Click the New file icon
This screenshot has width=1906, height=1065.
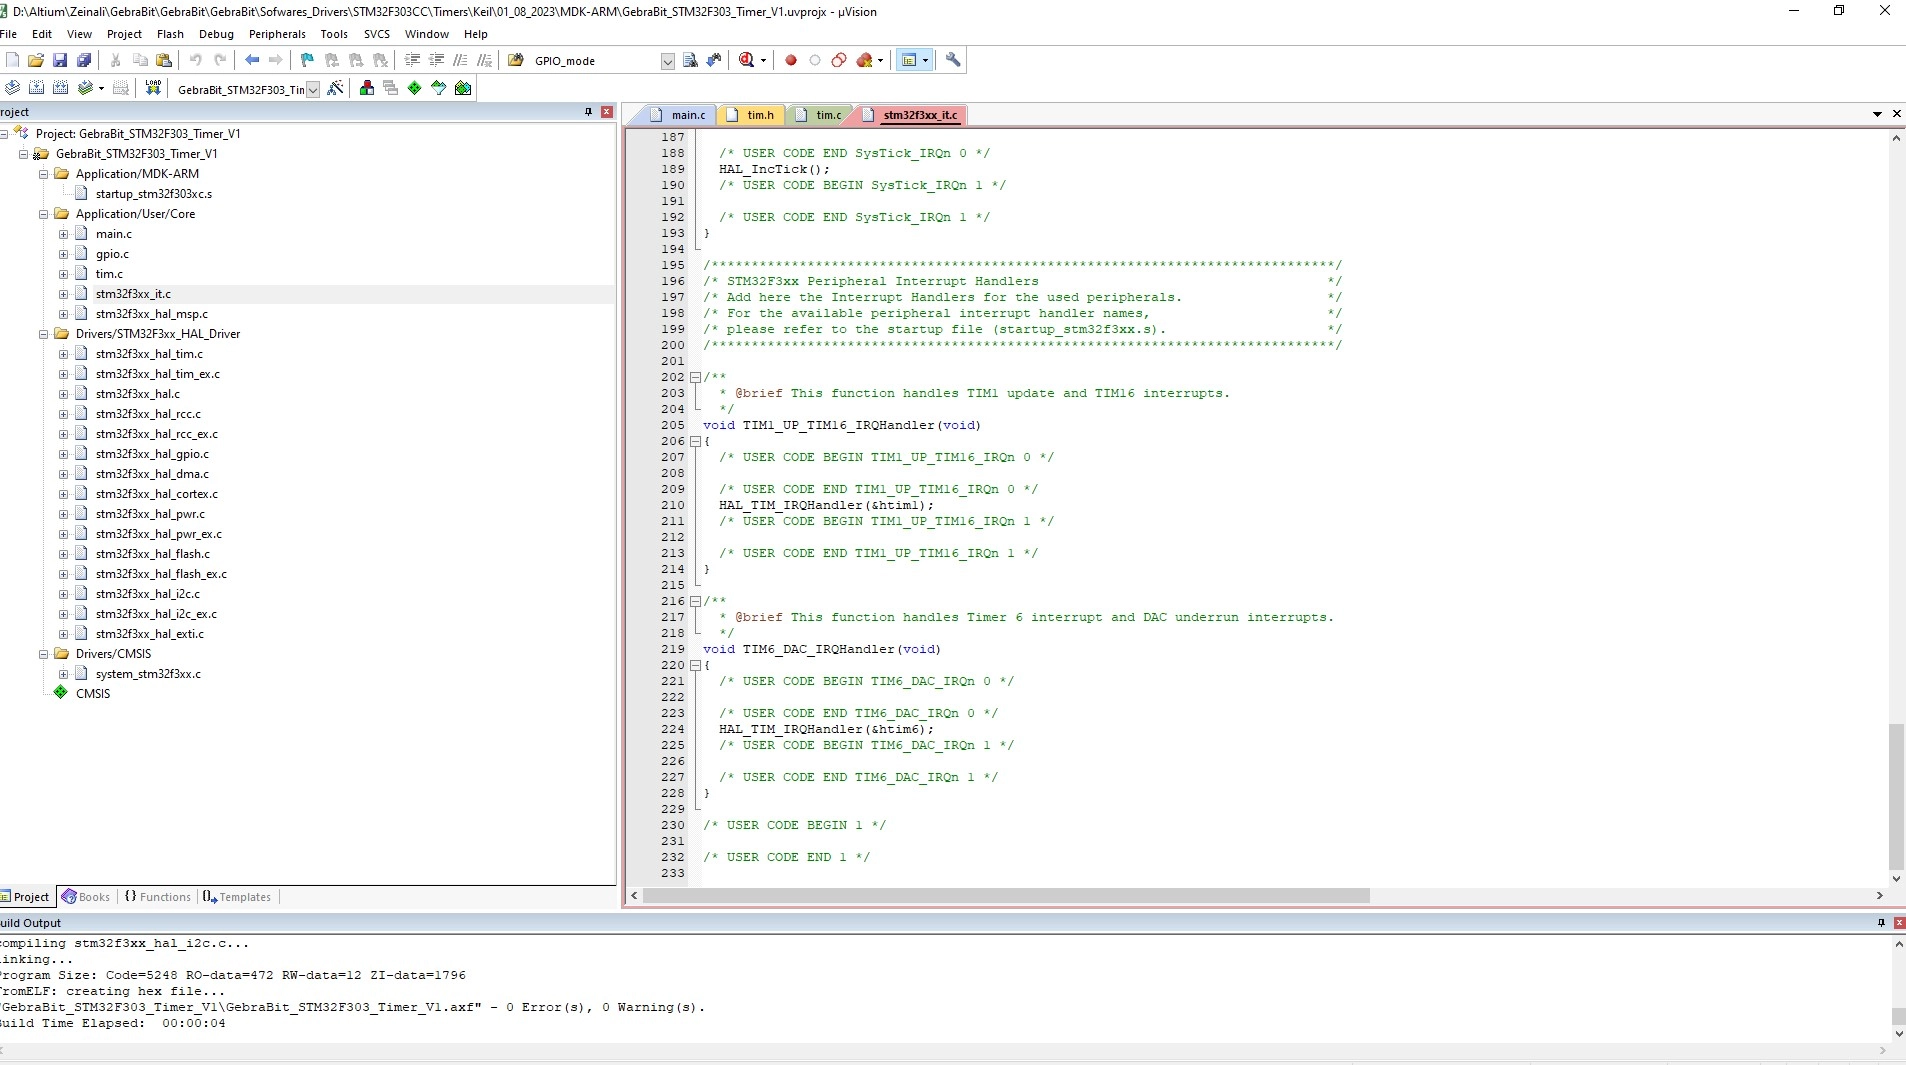coord(12,60)
